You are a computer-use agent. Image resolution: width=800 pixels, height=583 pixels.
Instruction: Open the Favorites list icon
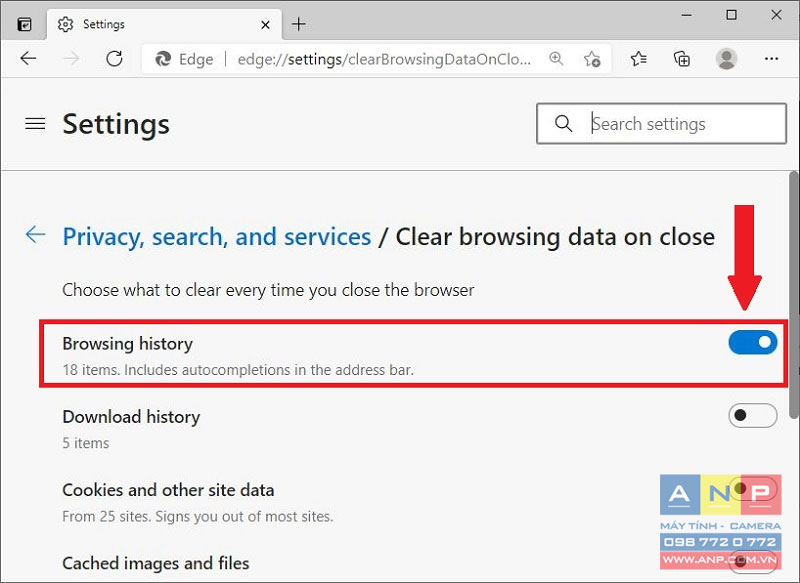click(x=638, y=59)
